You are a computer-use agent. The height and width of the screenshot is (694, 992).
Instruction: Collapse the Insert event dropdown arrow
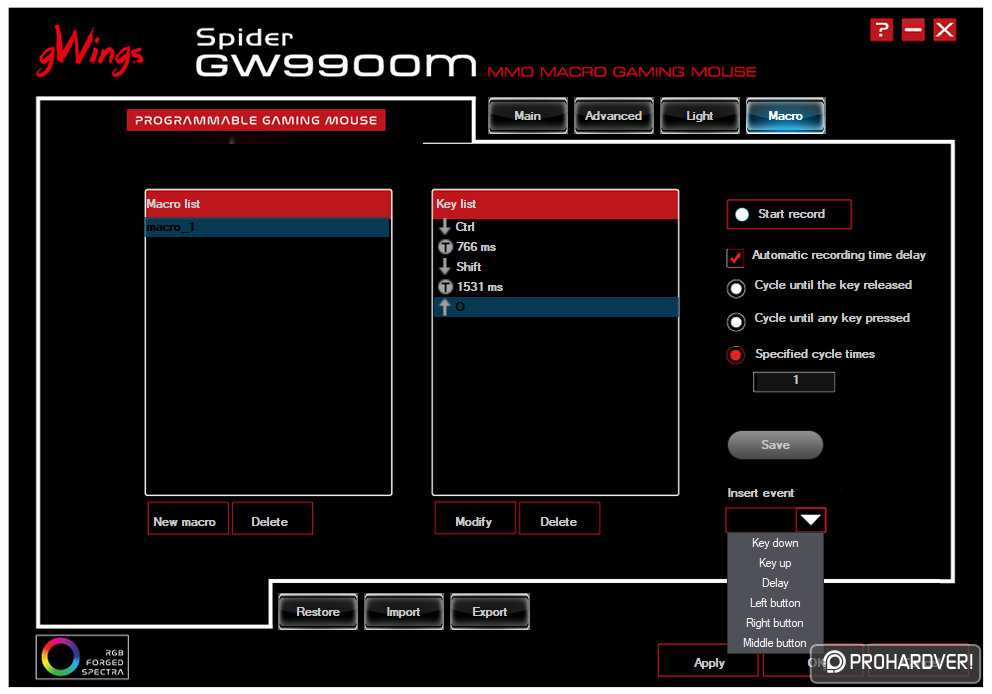[x=810, y=520]
